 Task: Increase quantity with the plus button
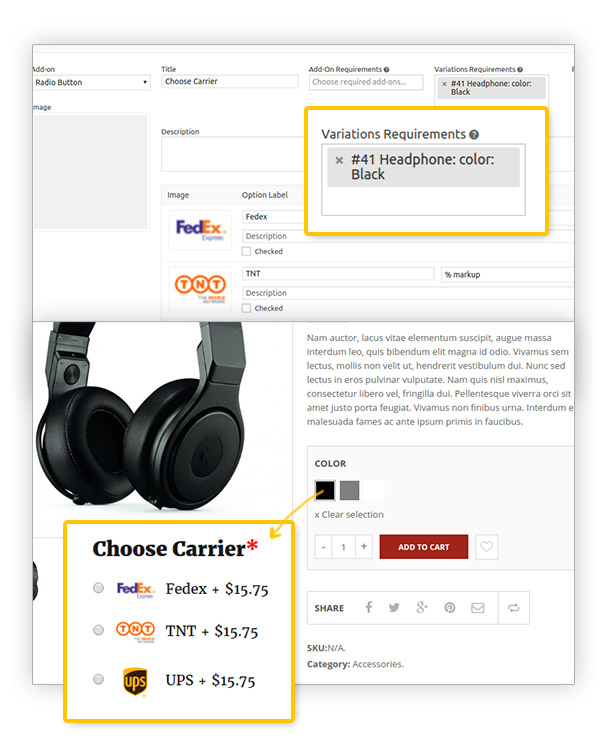point(364,546)
